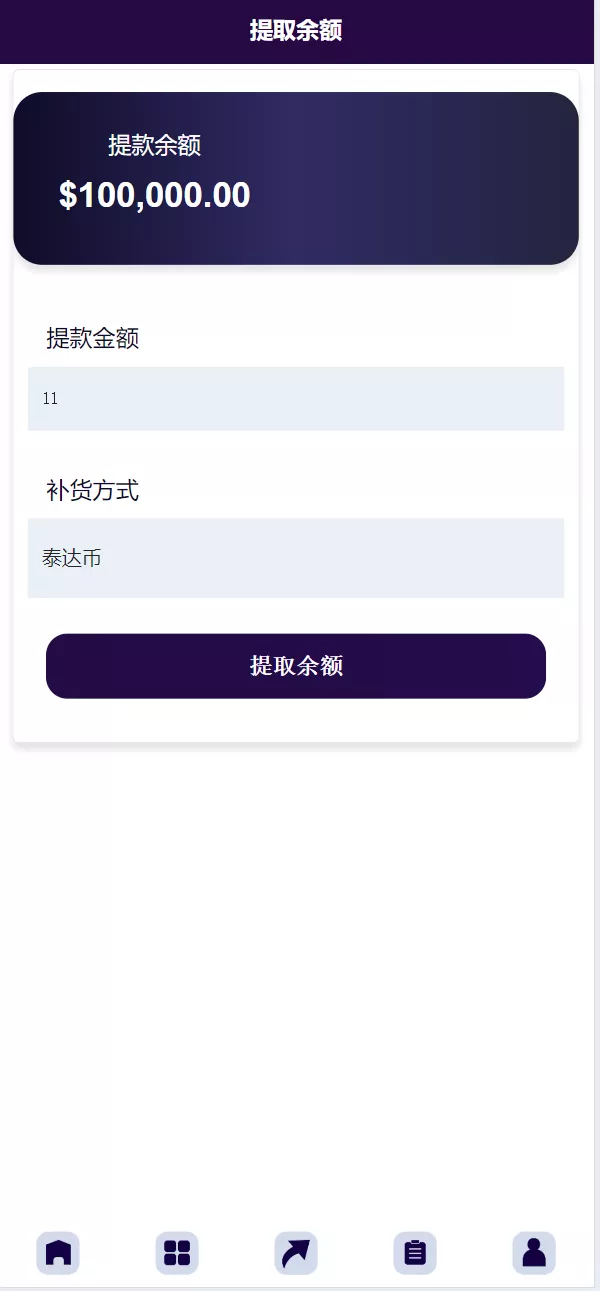Click the 提款金额 field label
Image resolution: width=600 pixels, height=1291 pixels.
click(92, 339)
